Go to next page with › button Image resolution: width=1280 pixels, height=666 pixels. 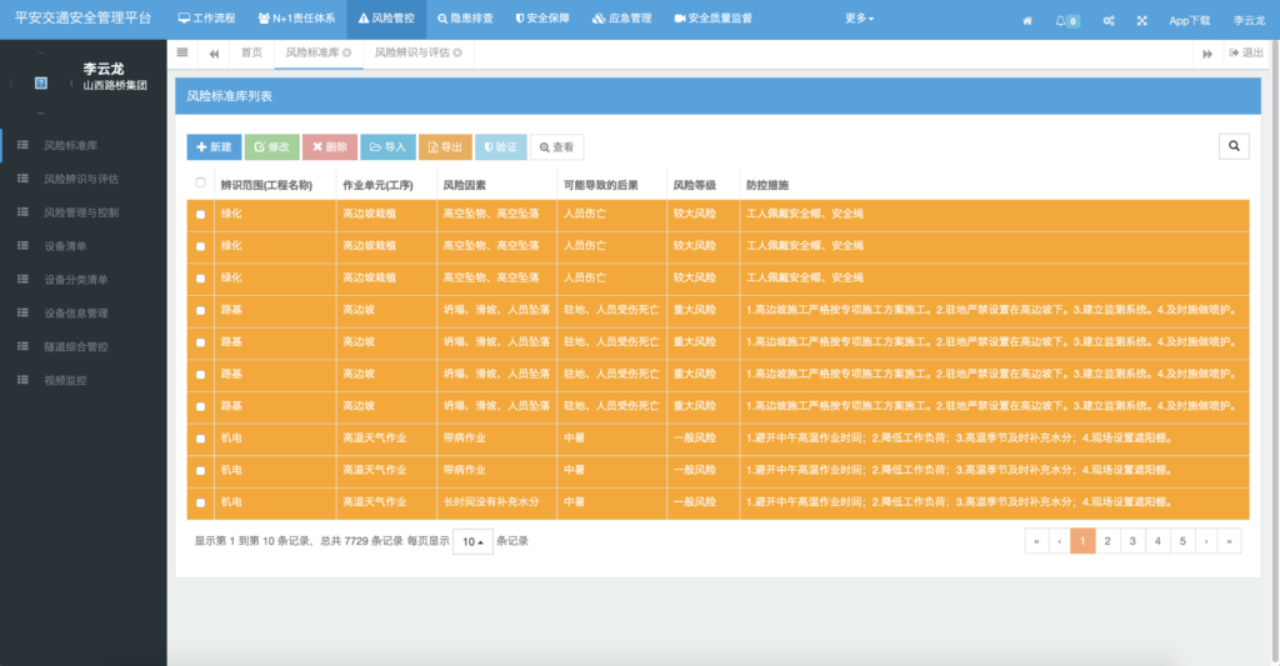[1207, 541]
